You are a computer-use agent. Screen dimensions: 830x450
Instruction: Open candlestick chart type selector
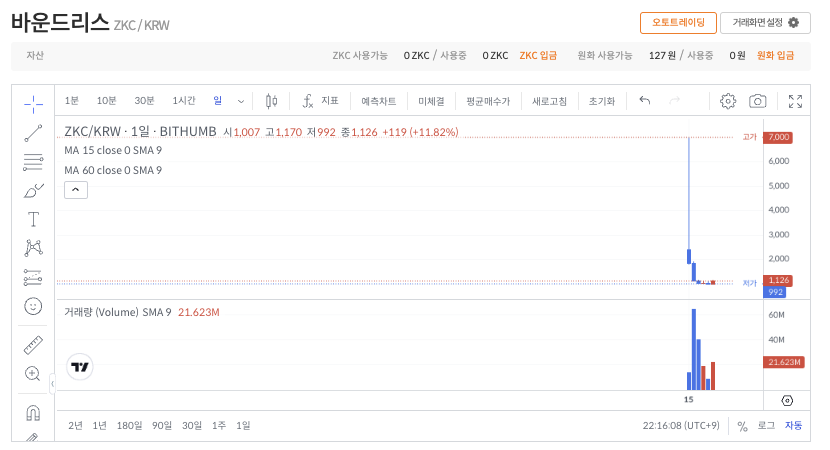point(271,101)
